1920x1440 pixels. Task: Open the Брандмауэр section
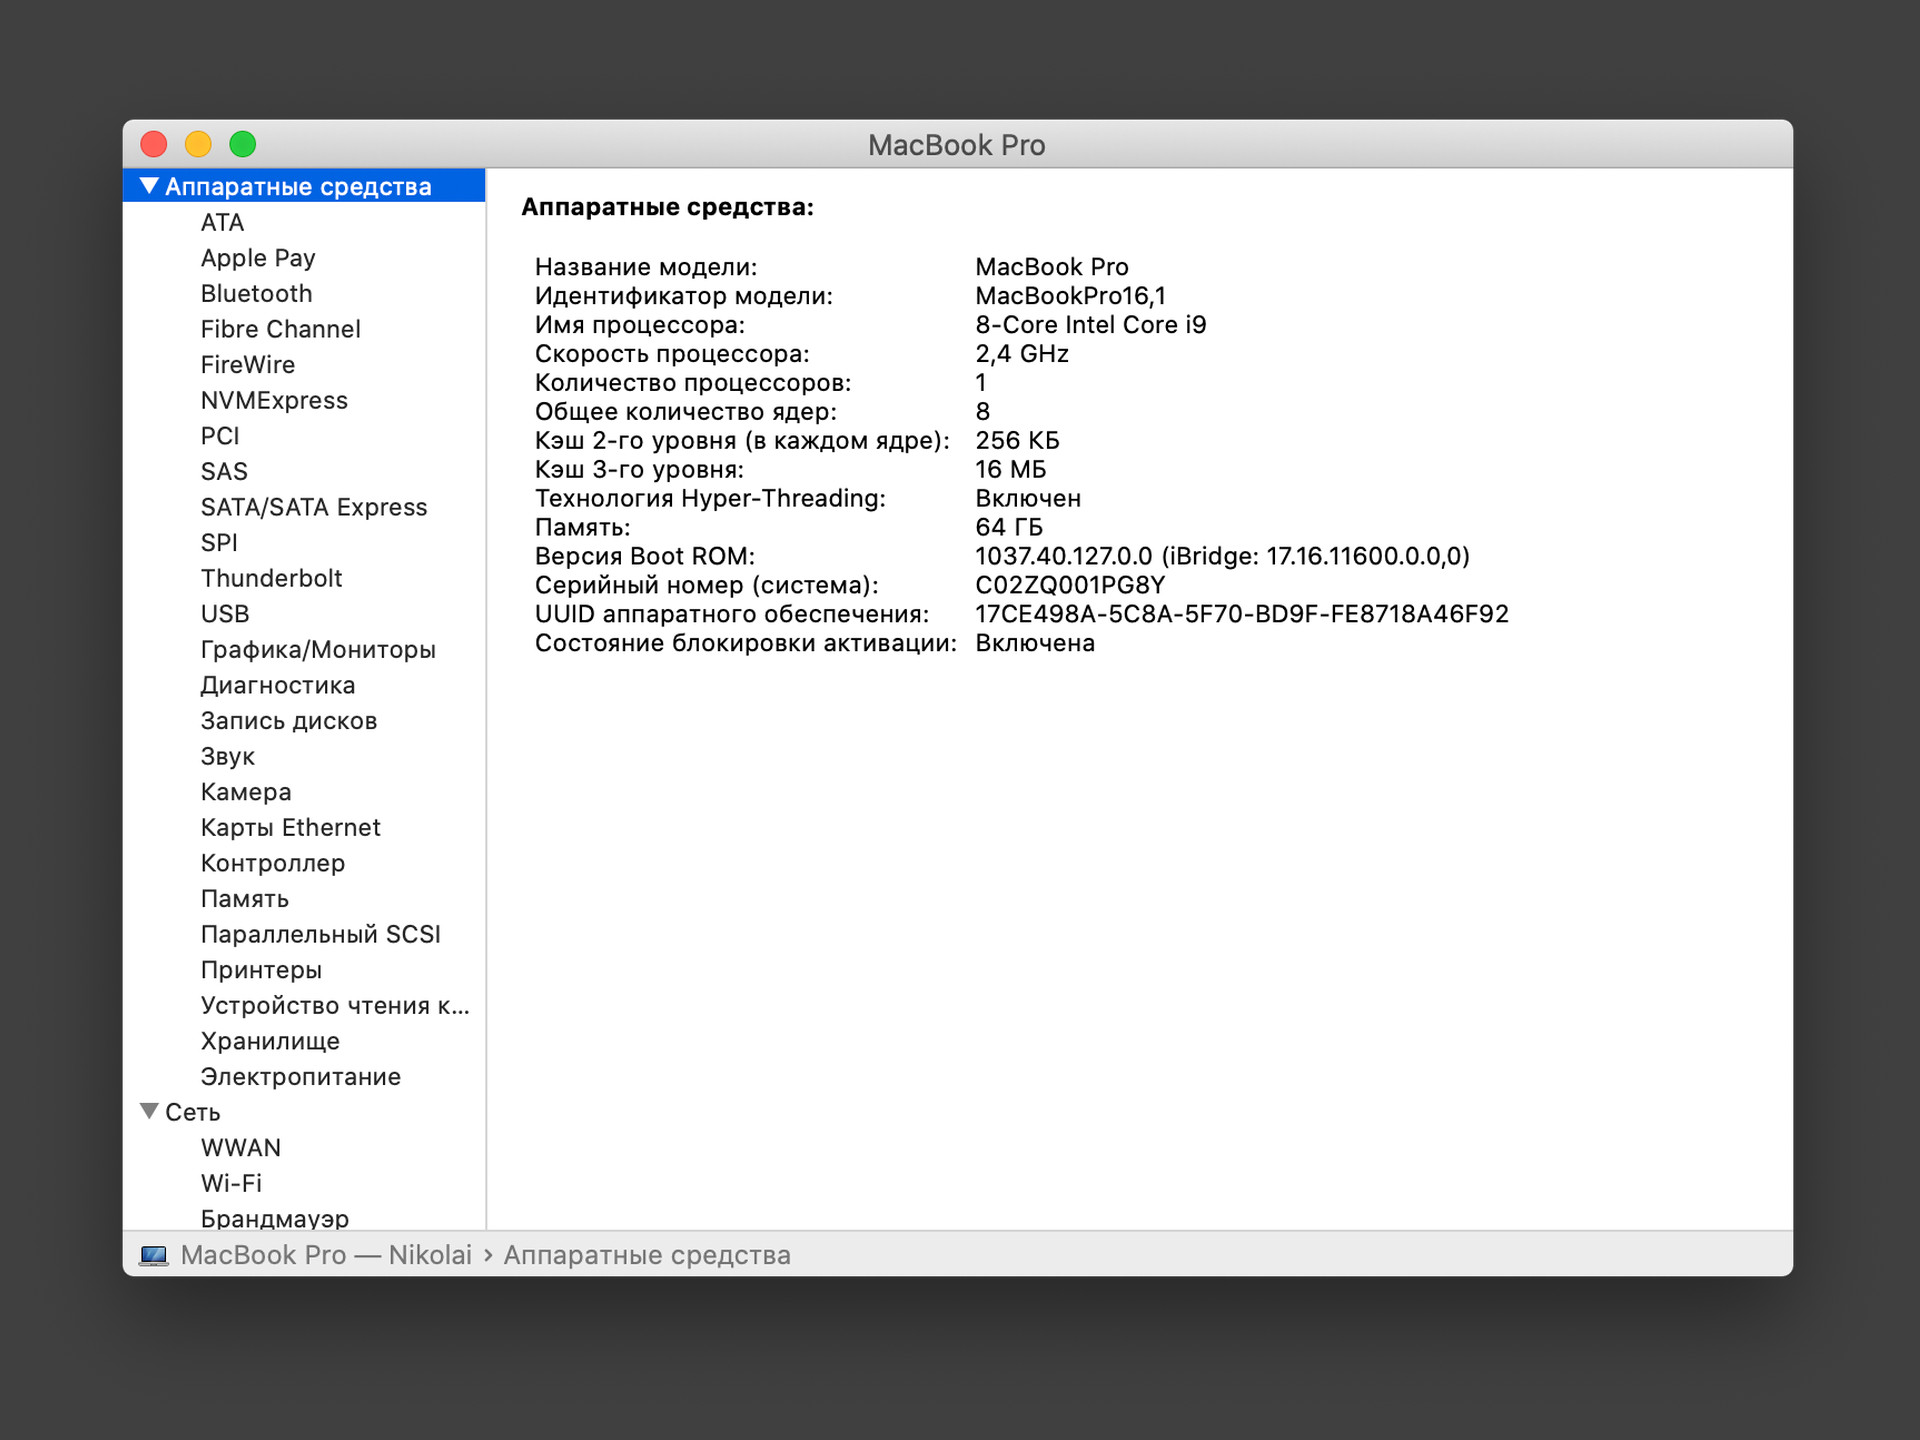pos(275,1218)
